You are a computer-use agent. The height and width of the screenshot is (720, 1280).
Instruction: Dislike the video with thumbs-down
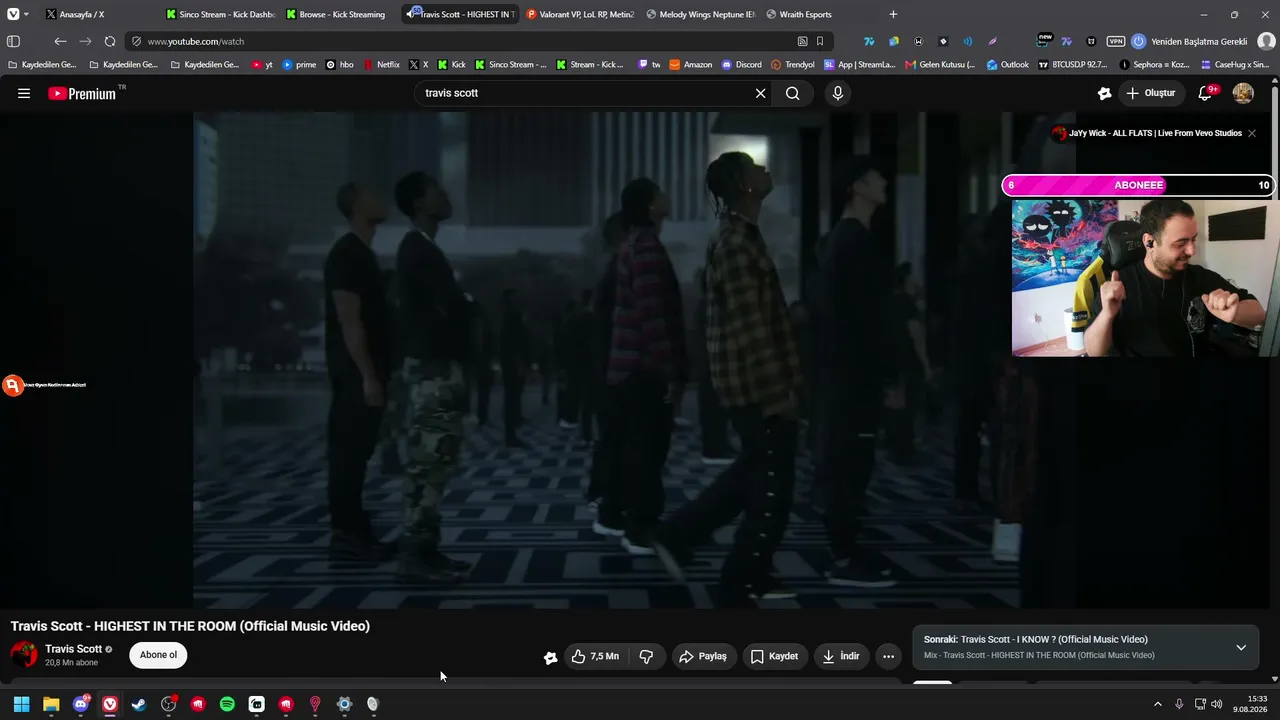(646, 656)
